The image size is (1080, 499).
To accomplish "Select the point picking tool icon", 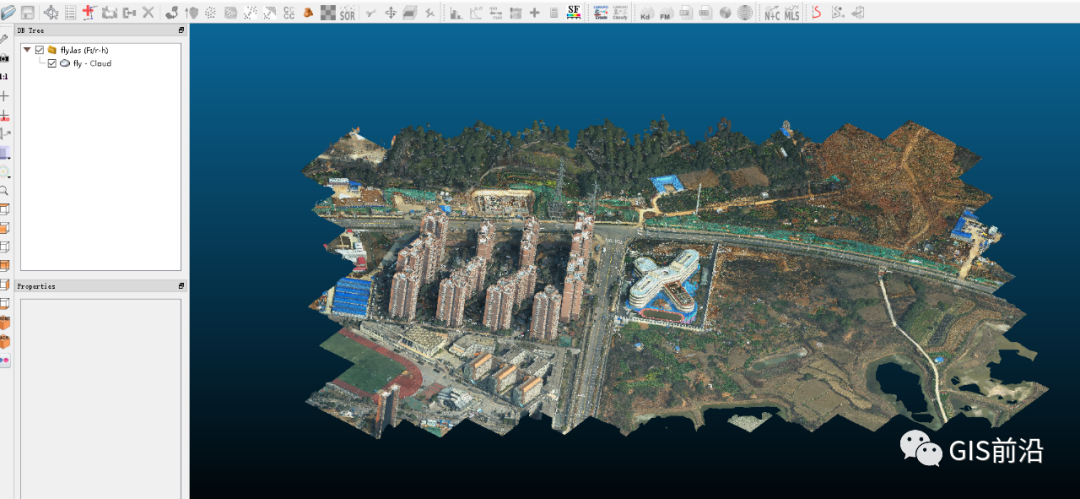I will [x=51, y=12].
